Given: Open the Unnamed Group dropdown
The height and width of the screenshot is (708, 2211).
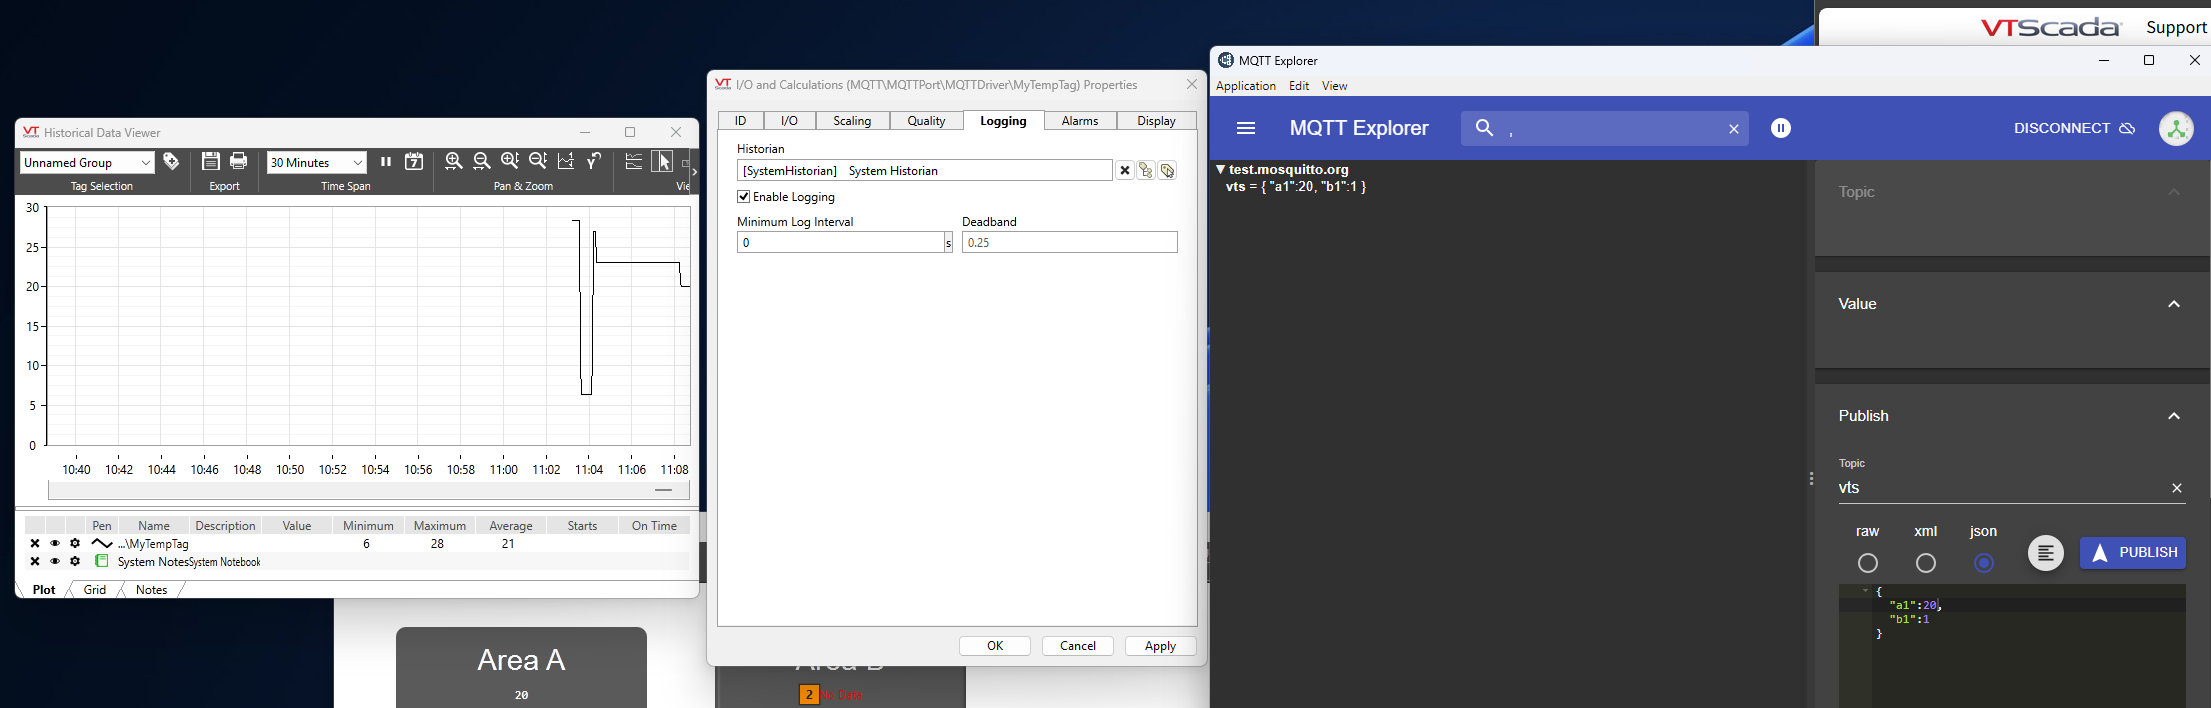Looking at the screenshot, I should pos(146,163).
